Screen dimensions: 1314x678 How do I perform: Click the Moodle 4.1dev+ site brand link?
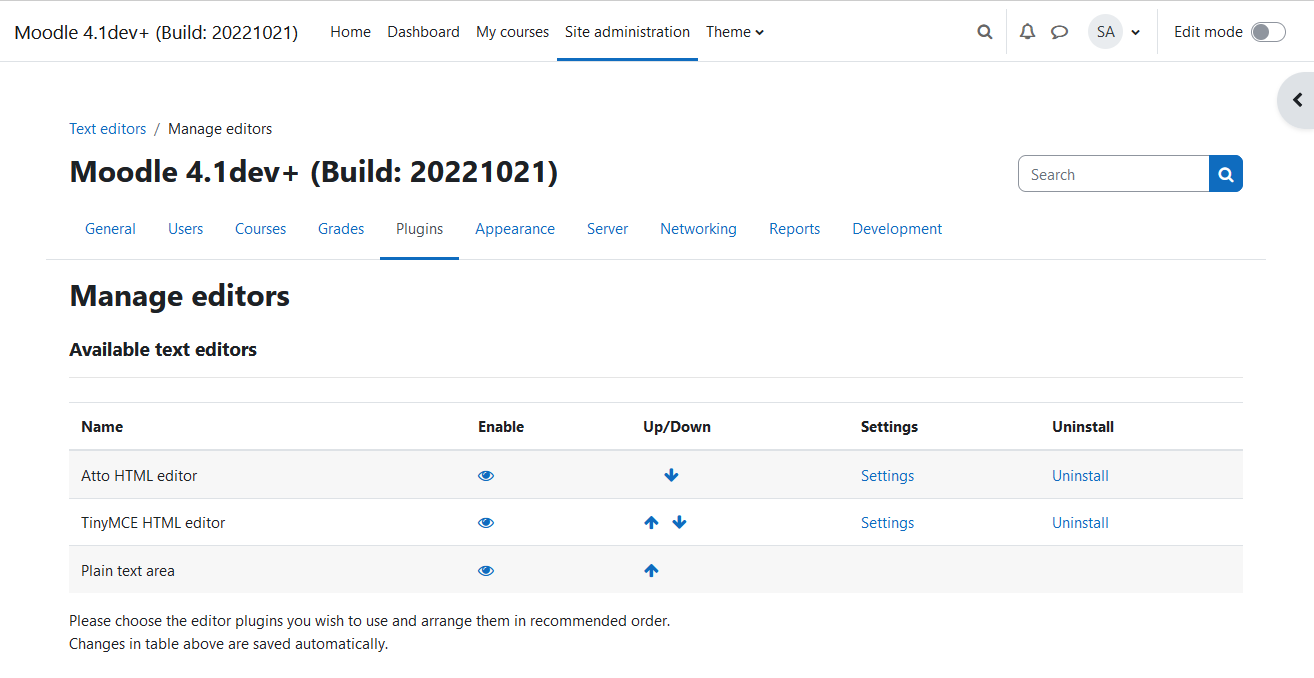(x=156, y=32)
